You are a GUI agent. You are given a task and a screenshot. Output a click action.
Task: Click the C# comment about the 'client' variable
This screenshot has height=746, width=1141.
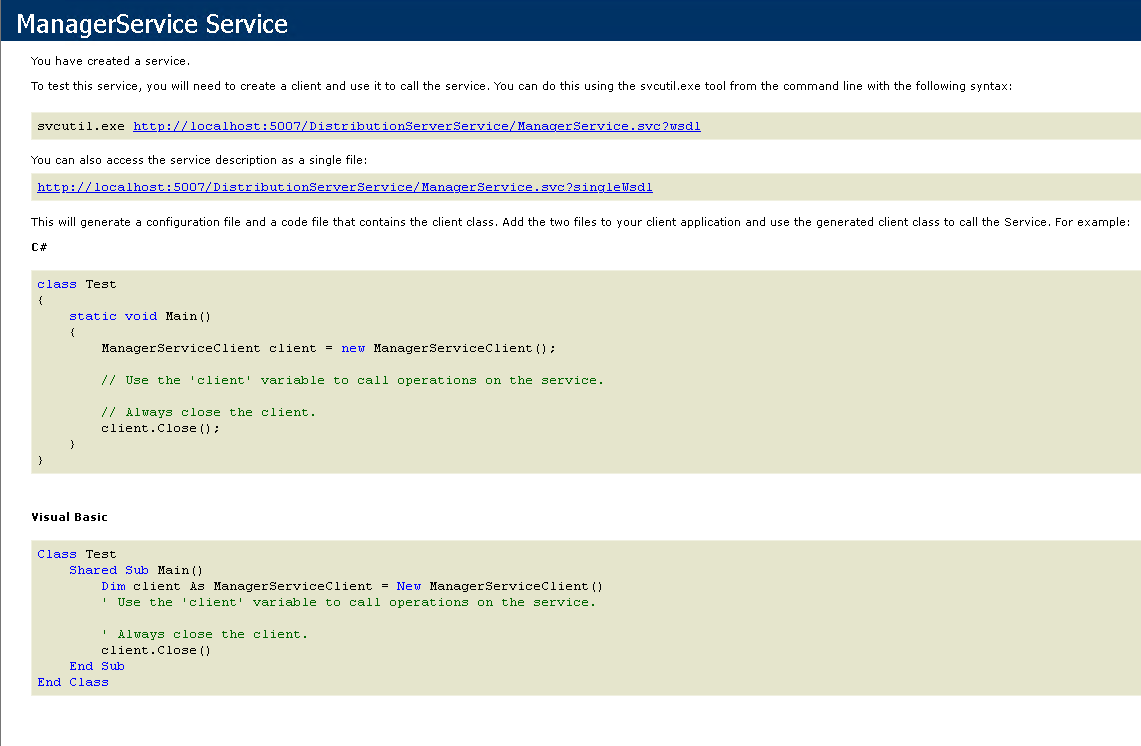(352, 380)
